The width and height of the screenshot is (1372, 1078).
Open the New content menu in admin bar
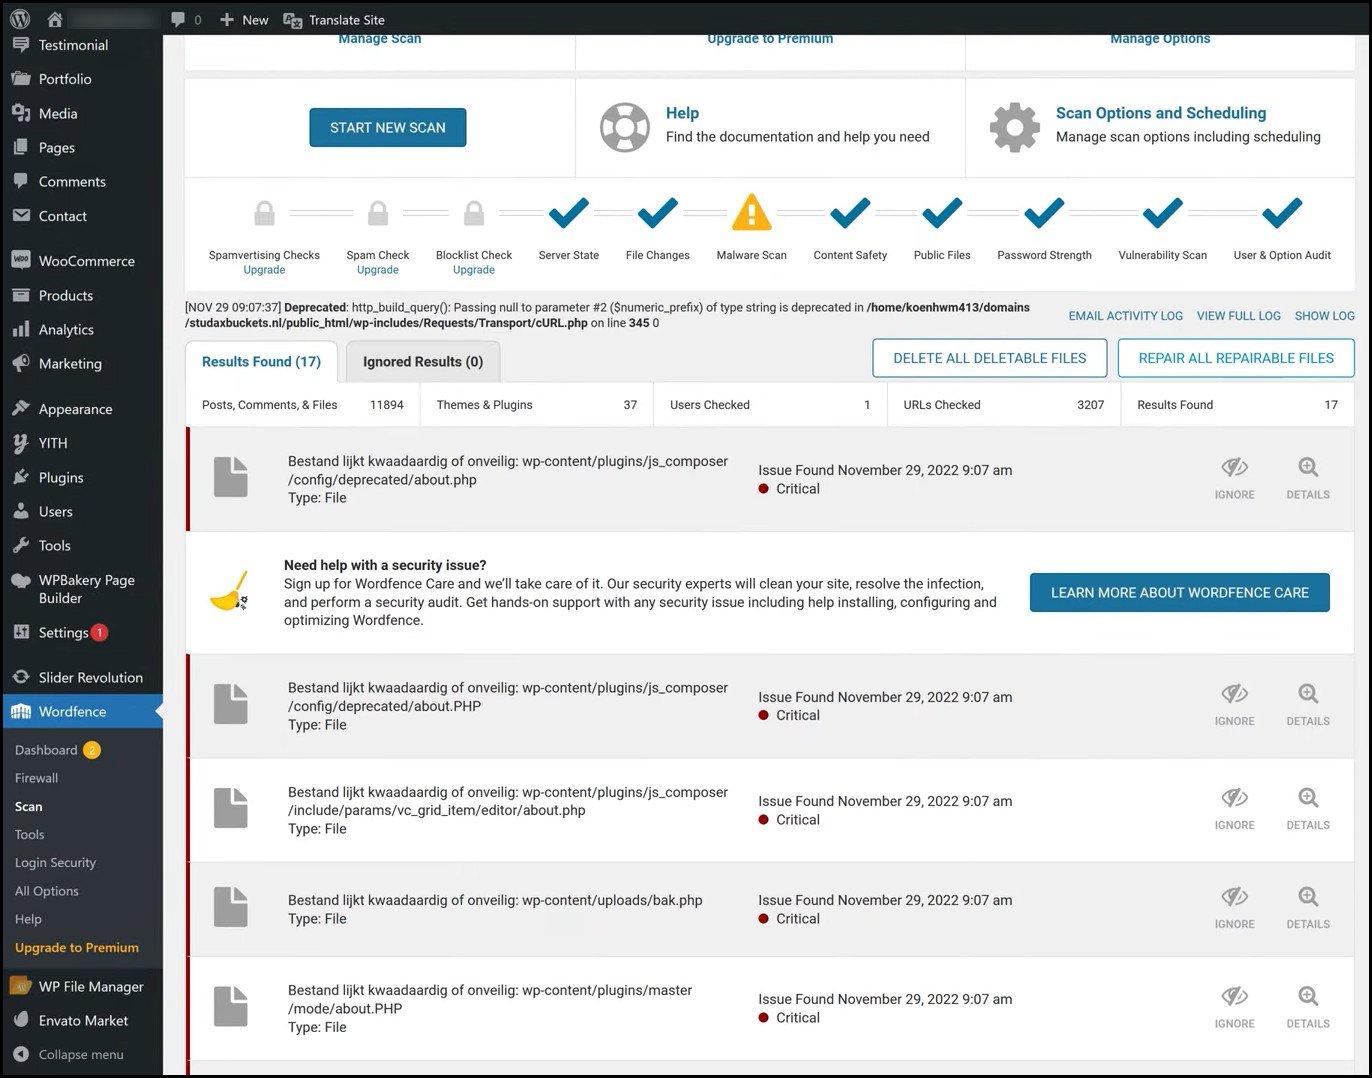click(x=244, y=19)
